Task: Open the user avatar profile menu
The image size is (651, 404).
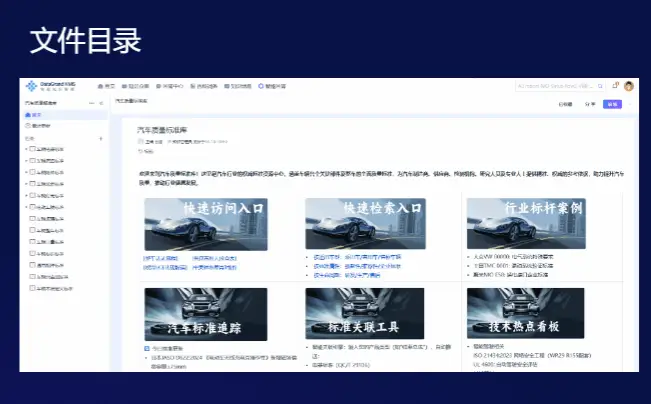Action: pyautogui.click(x=629, y=86)
